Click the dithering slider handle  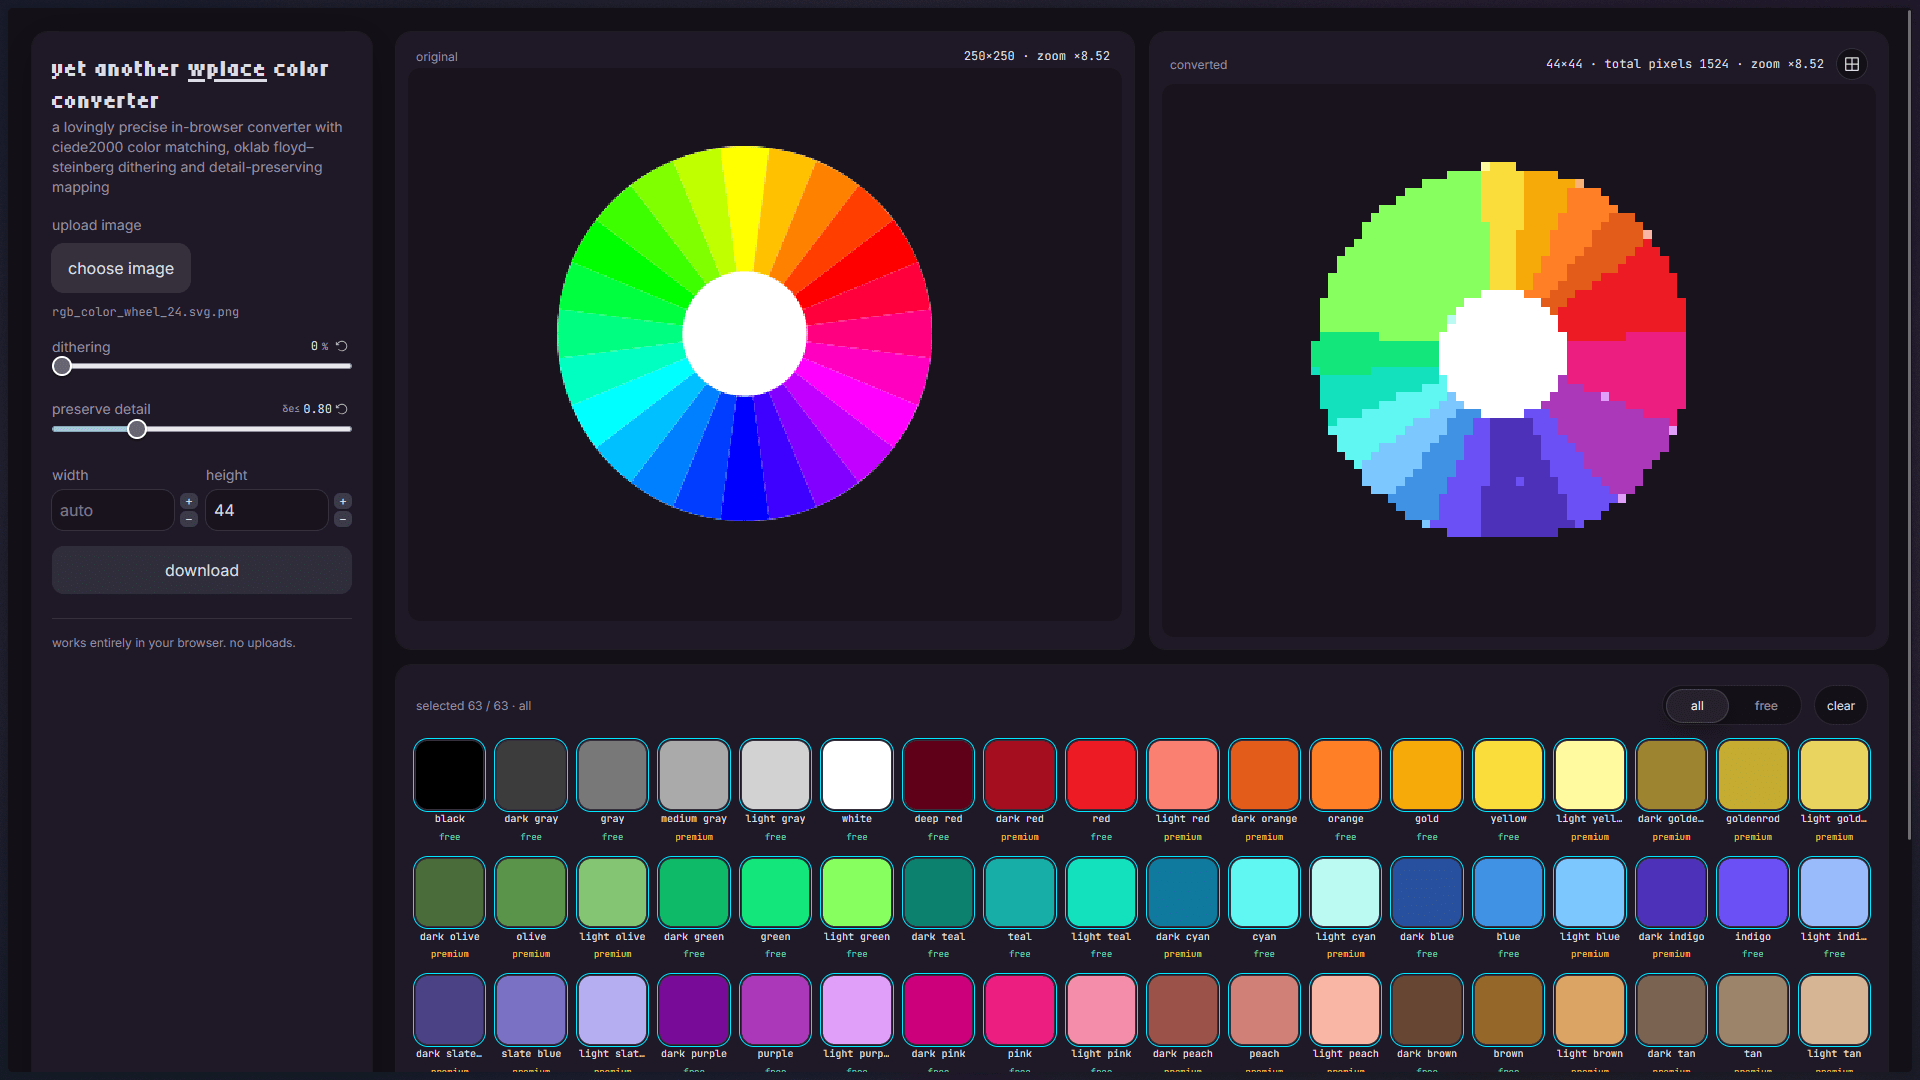(x=61, y=366)
